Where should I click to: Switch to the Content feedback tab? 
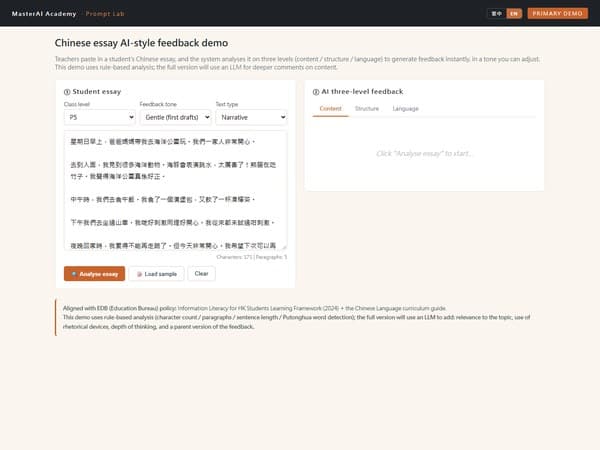[330, 109]
